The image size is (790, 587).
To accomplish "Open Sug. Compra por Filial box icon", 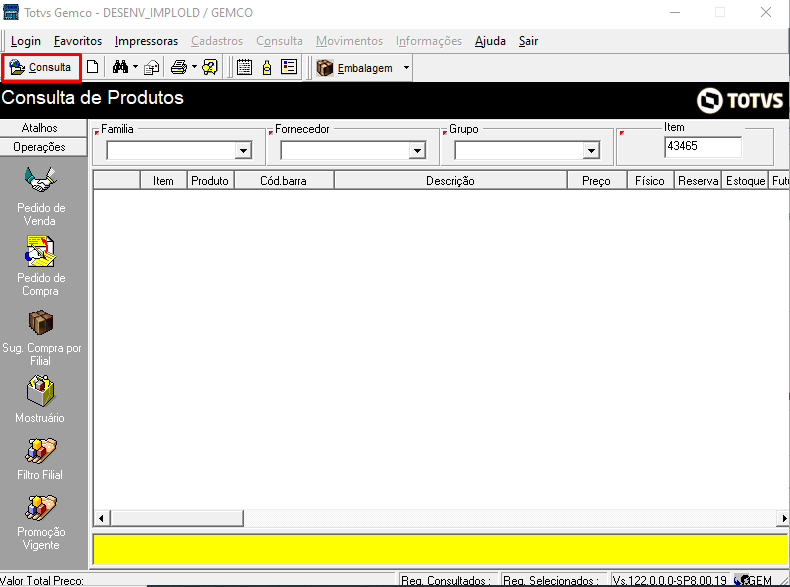I will coord(41,322).
